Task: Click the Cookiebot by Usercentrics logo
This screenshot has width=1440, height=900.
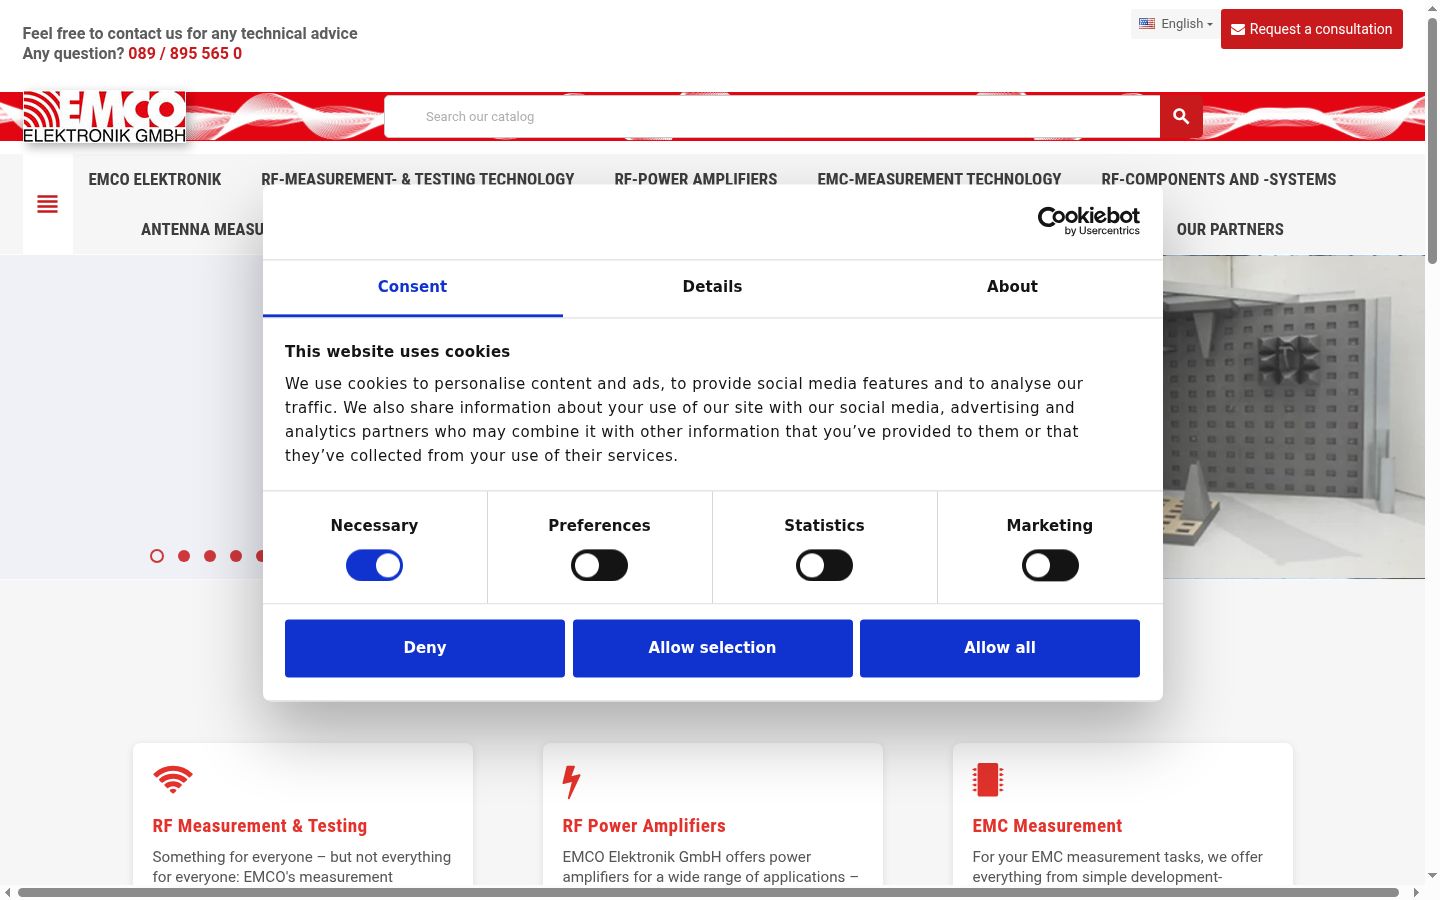Action: tap(1088, 221)
